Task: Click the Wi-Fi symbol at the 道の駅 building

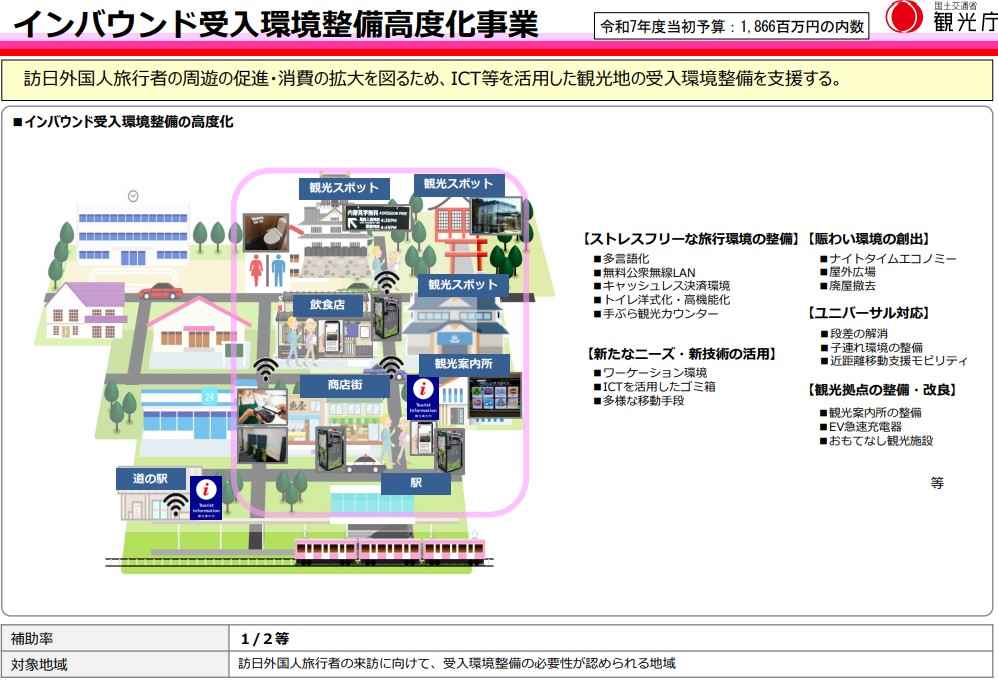Action: pyautogui.click(x=175, y=505)
